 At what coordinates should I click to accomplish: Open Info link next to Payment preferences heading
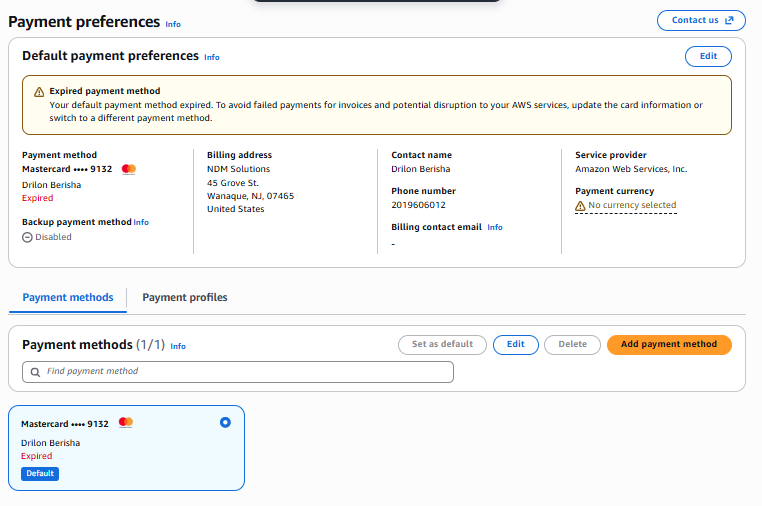click(x=173, y=24)
